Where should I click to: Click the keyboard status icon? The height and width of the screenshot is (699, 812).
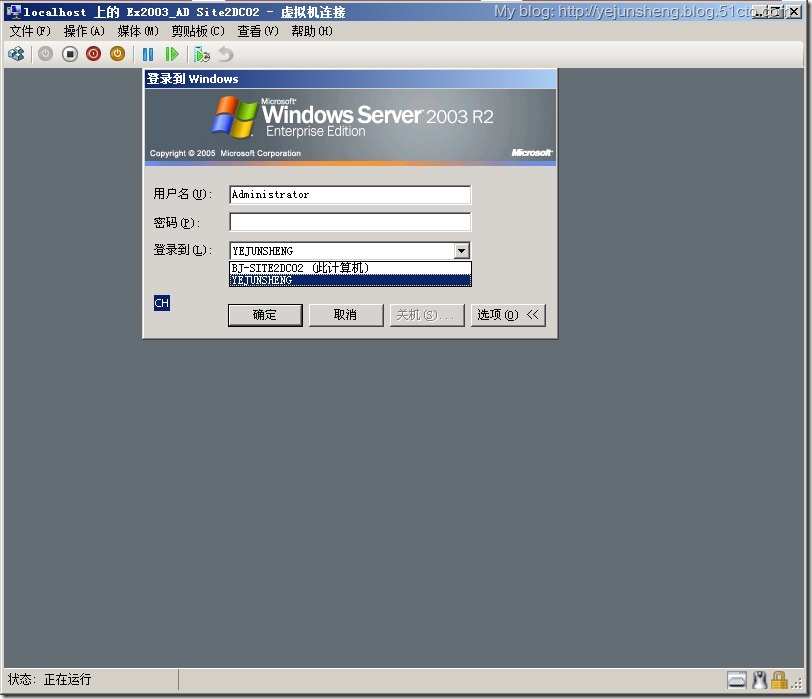point(736,680)
